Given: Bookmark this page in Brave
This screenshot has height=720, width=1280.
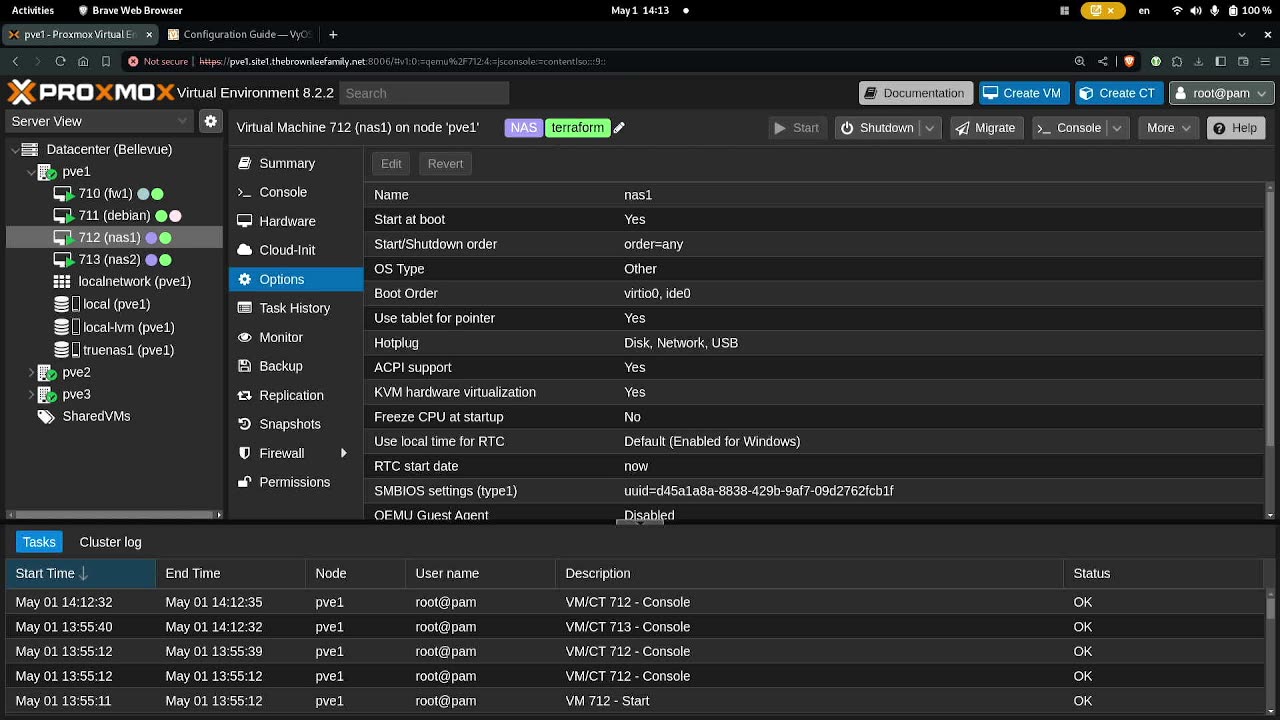Looking at the screenshot, I should coord(106,61).
